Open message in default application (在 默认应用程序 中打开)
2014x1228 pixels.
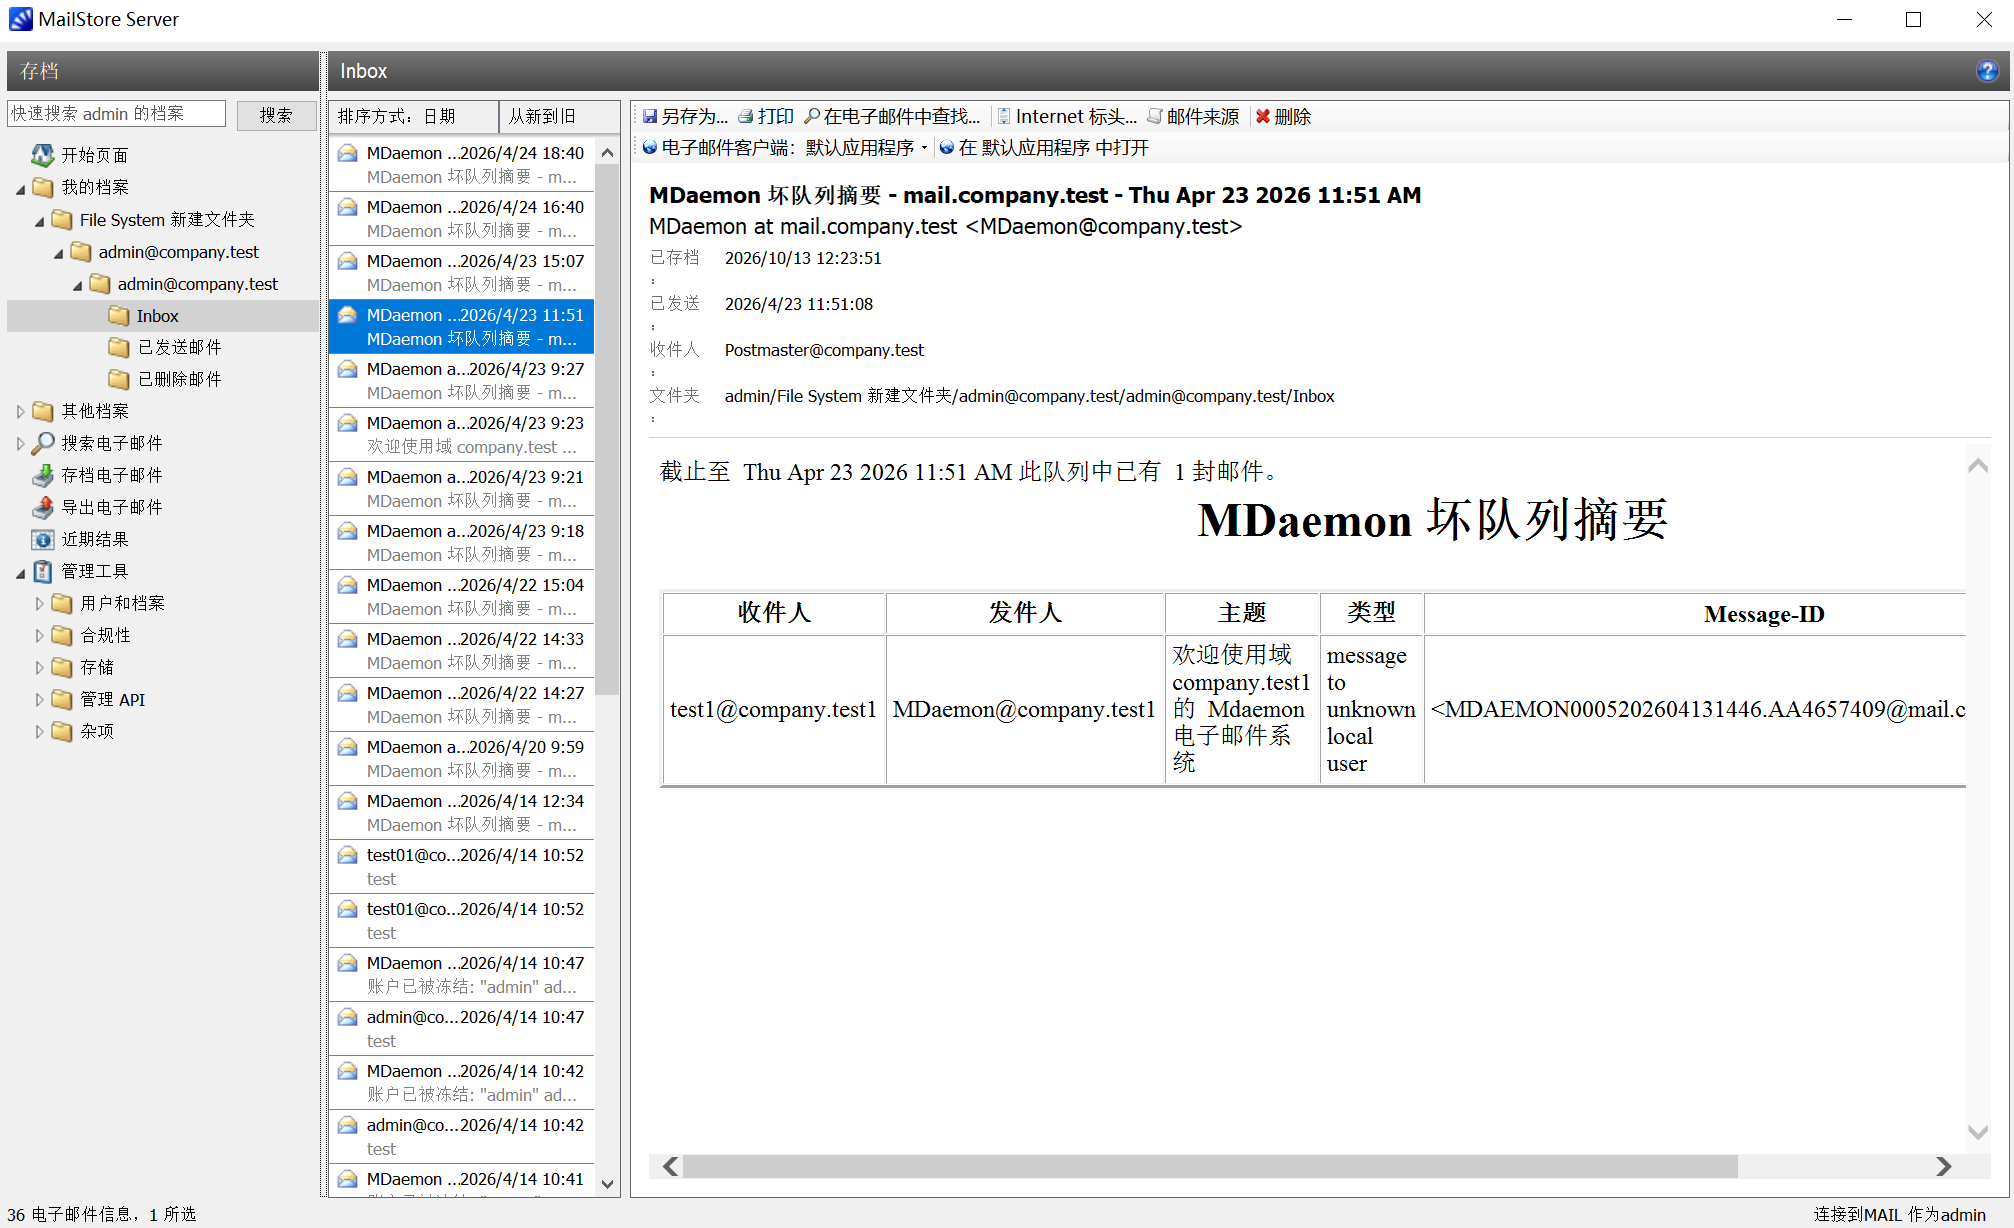1044,148
